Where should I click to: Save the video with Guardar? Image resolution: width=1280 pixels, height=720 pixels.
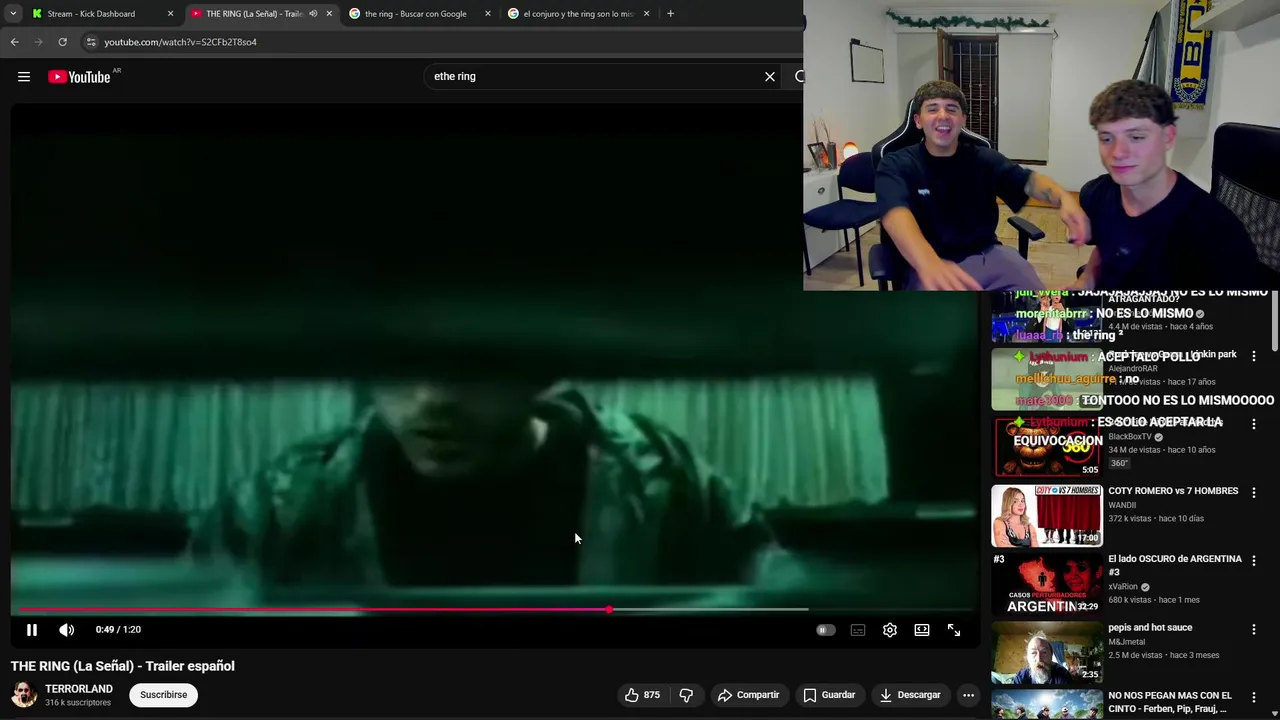pos(830,695)
